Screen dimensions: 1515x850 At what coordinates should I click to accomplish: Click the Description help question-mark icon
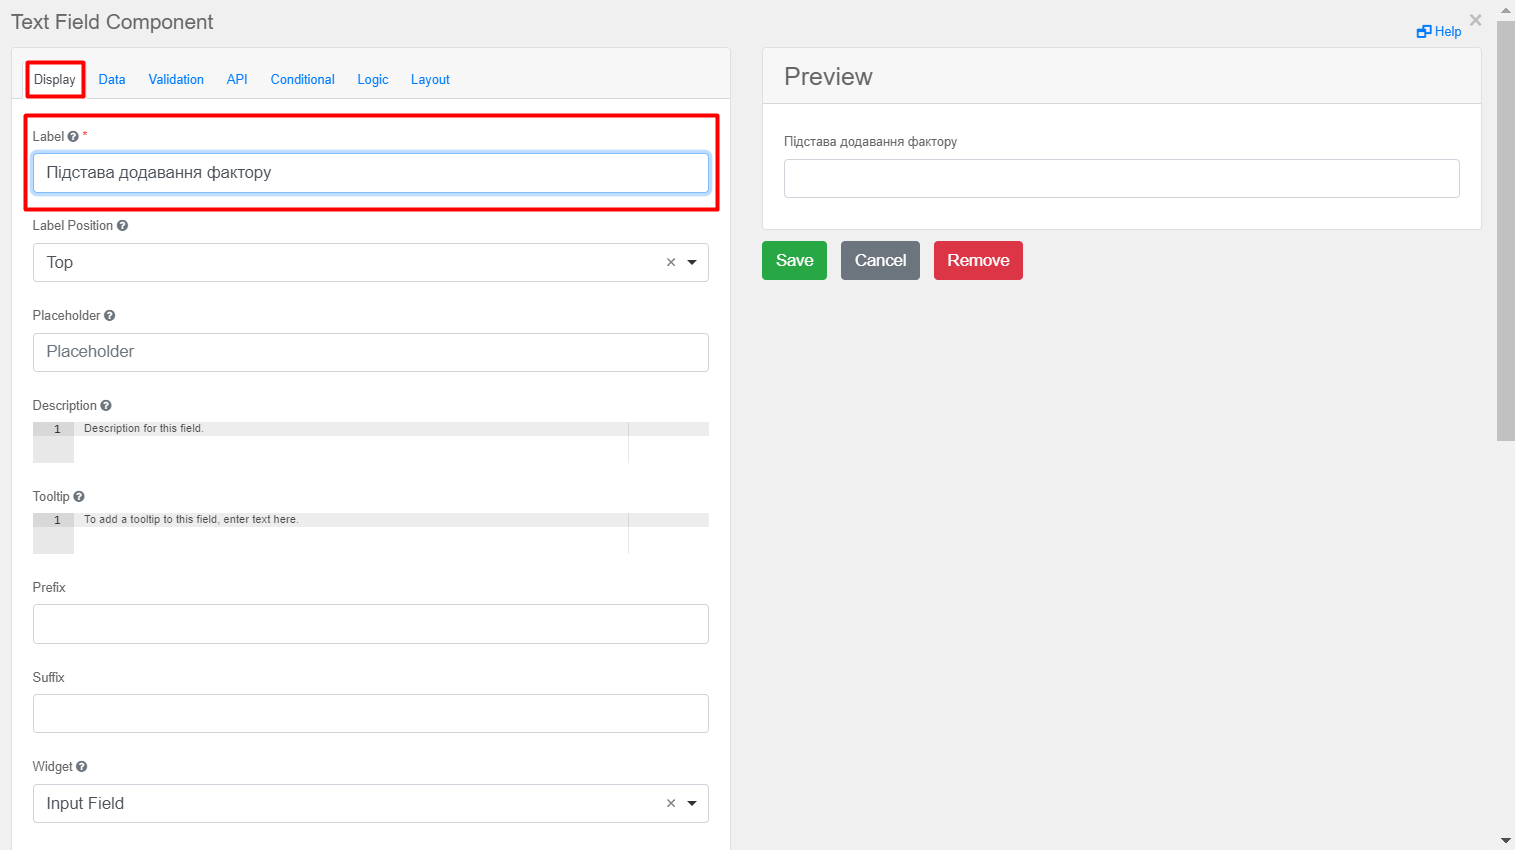tap(106, 406)
